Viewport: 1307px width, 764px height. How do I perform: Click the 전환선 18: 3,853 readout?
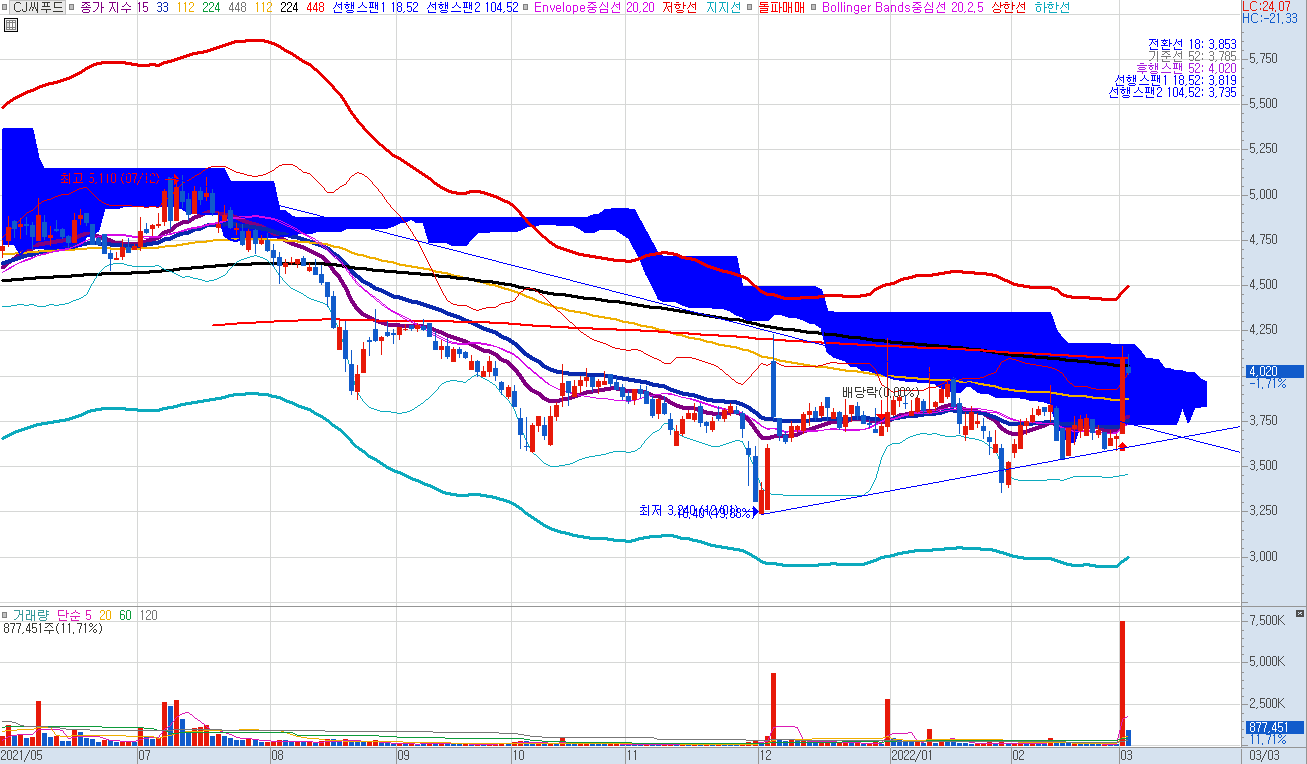(1192, 44)
